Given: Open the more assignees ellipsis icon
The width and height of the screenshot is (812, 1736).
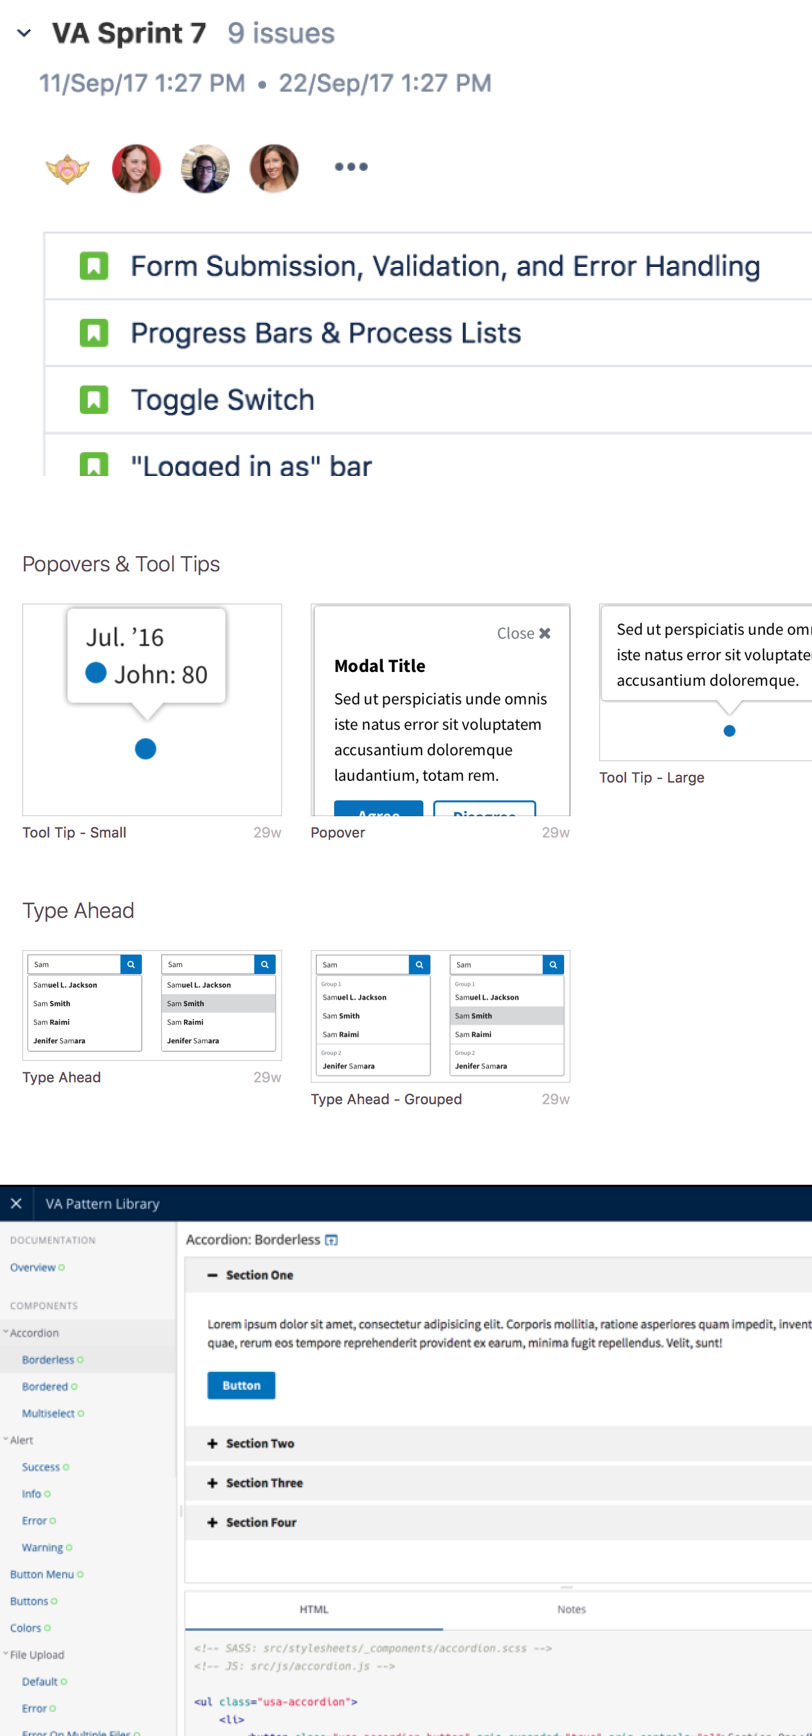Looking at the screenshot, I should (351, 167).
